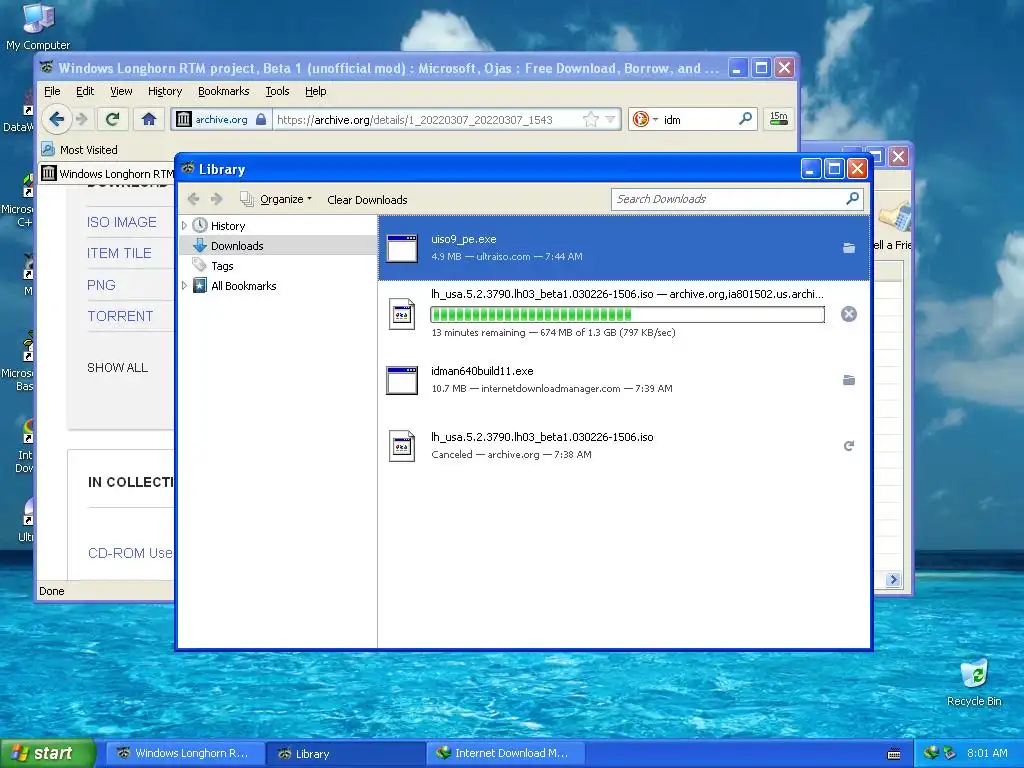Click the History clock icon in sidebar
This screenshot has height=768, width=1024.
point(200,225)
